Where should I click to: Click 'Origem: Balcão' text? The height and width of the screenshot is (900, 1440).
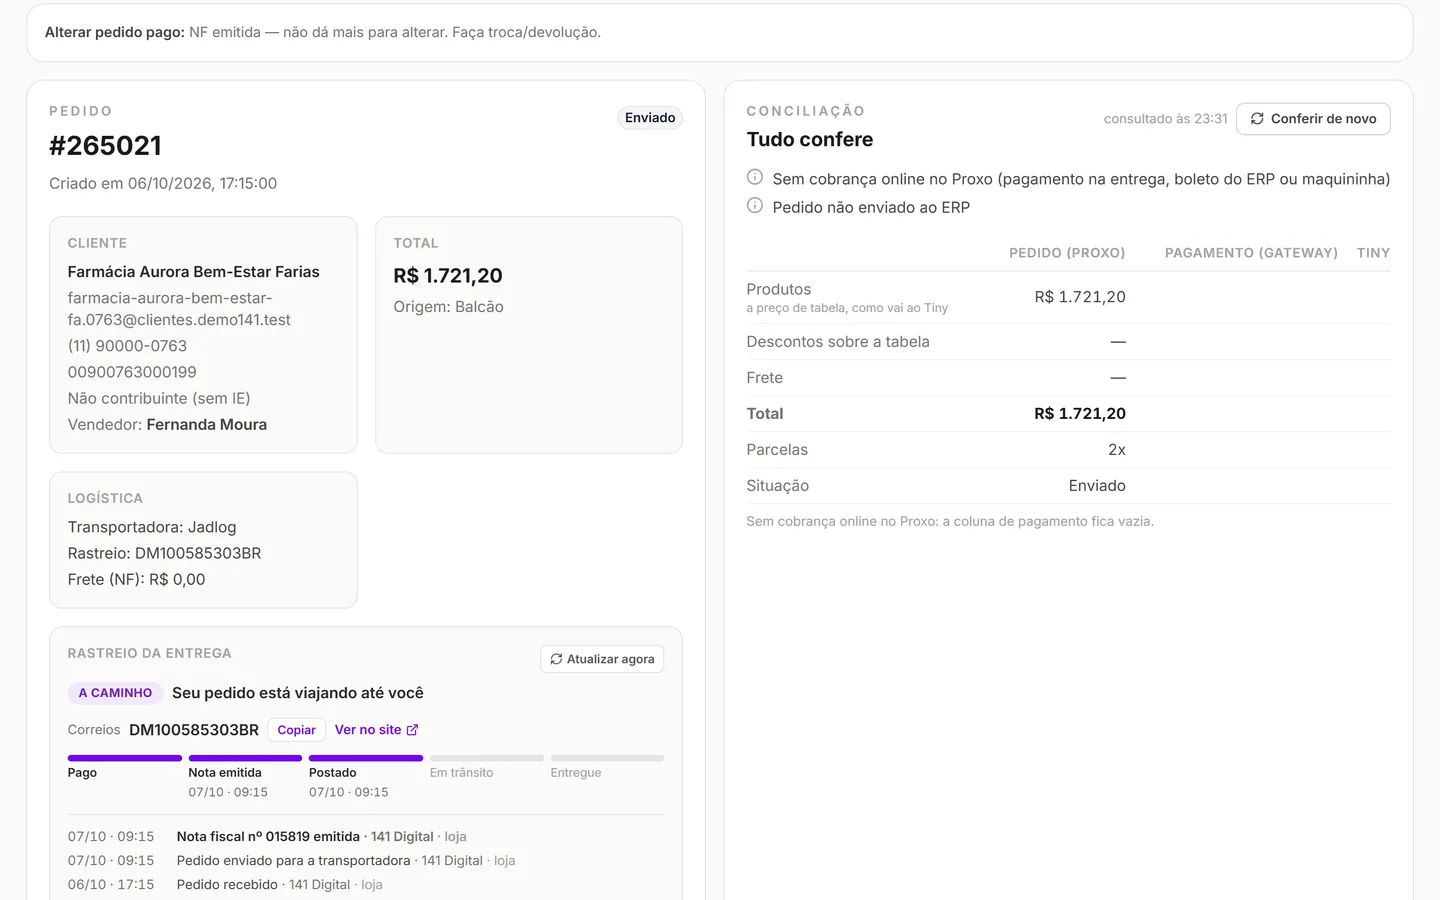(x=448, y=307)
